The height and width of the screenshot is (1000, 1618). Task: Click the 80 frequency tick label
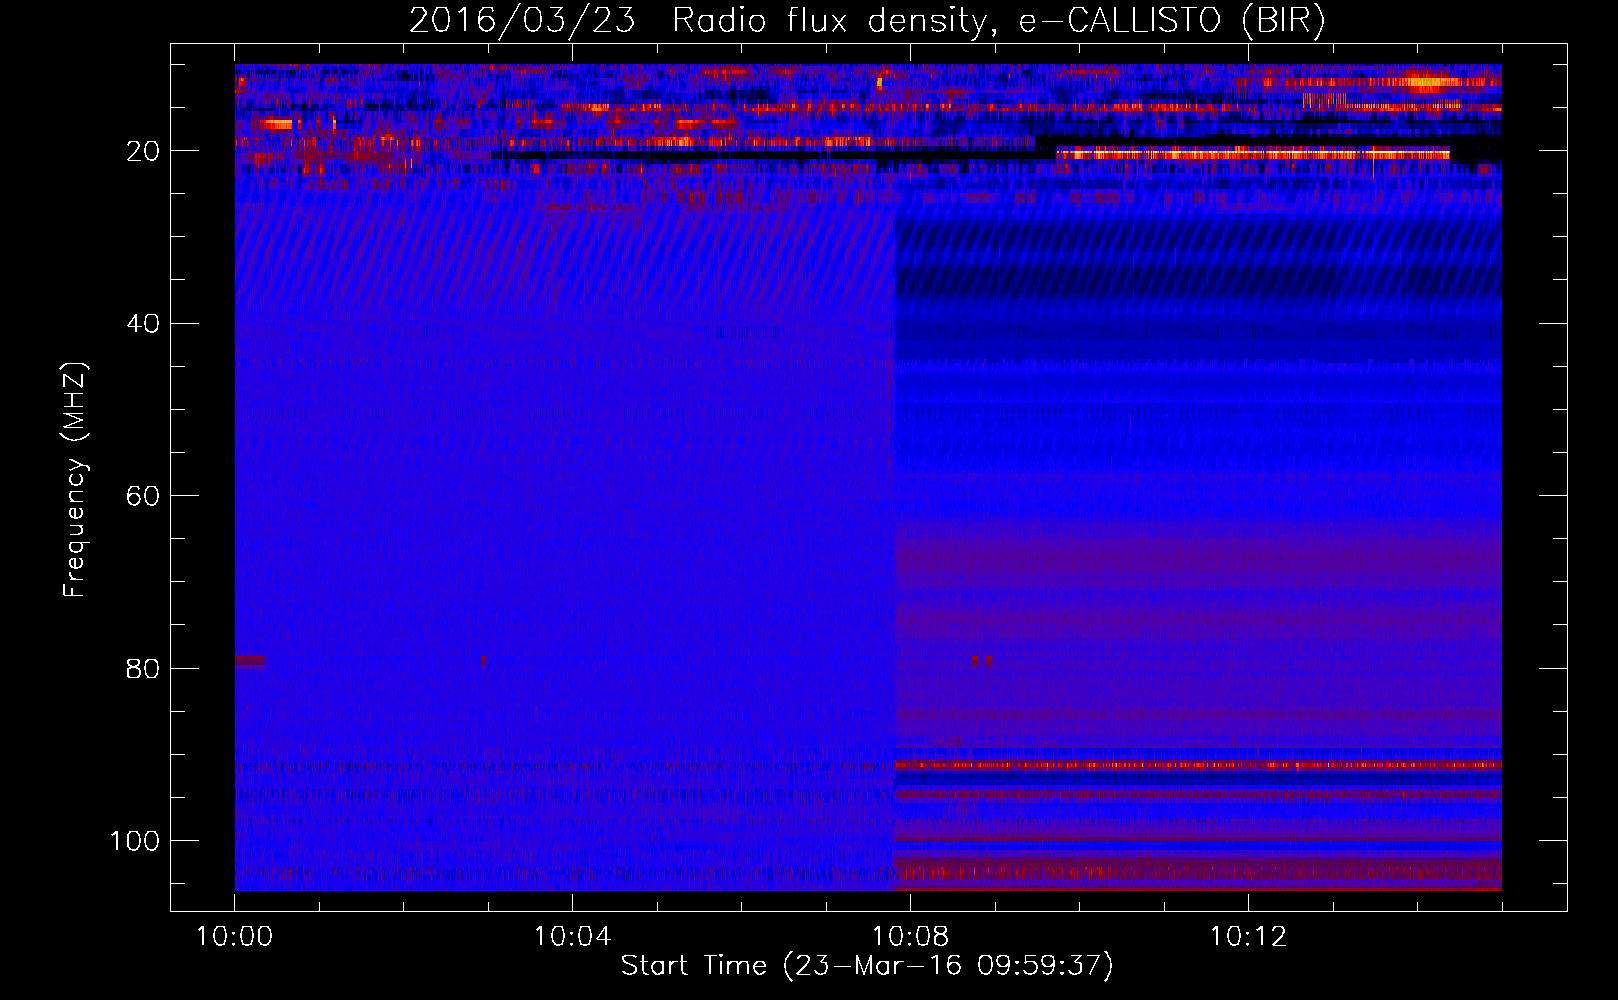[x=144, y=669]
